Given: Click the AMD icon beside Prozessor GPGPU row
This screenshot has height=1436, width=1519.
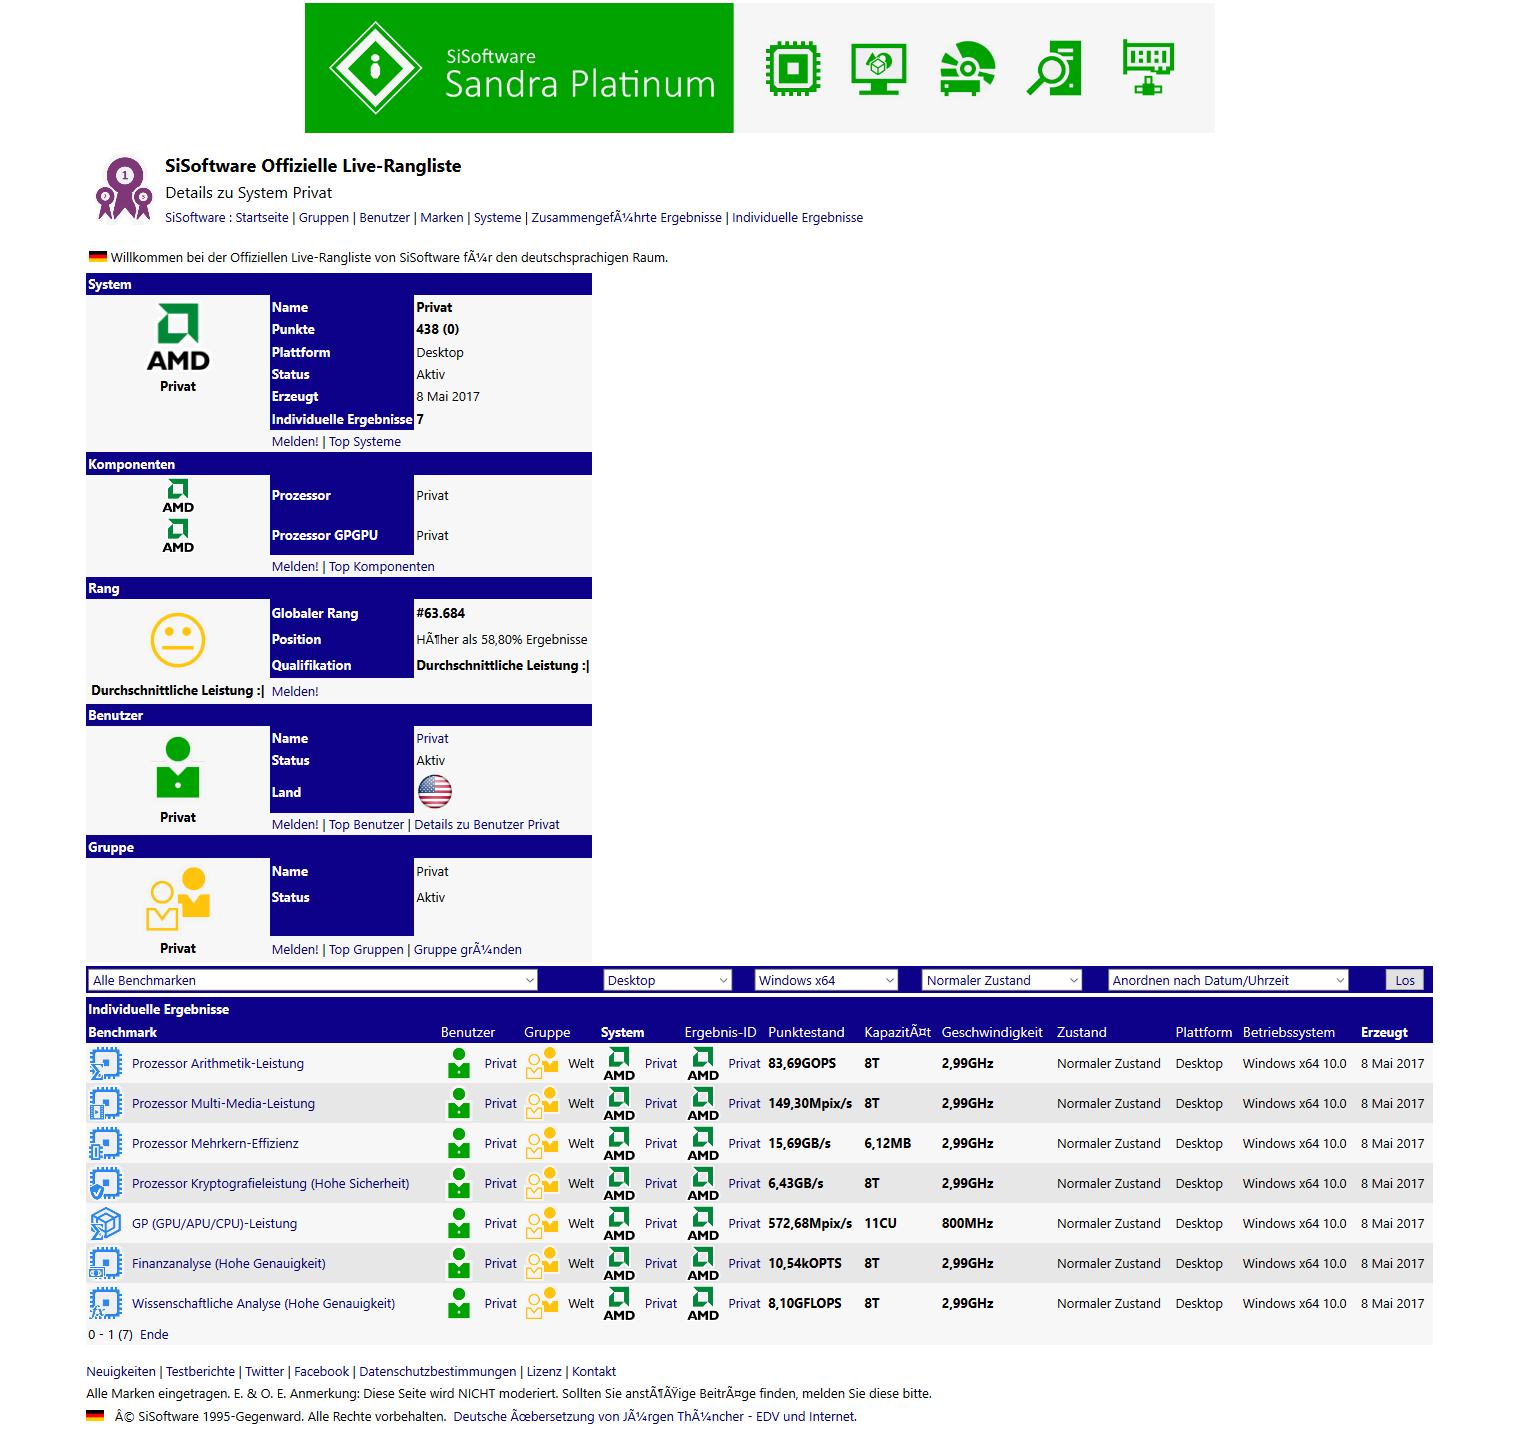Looking at the screenshot, I should click(x=178, y=535).
